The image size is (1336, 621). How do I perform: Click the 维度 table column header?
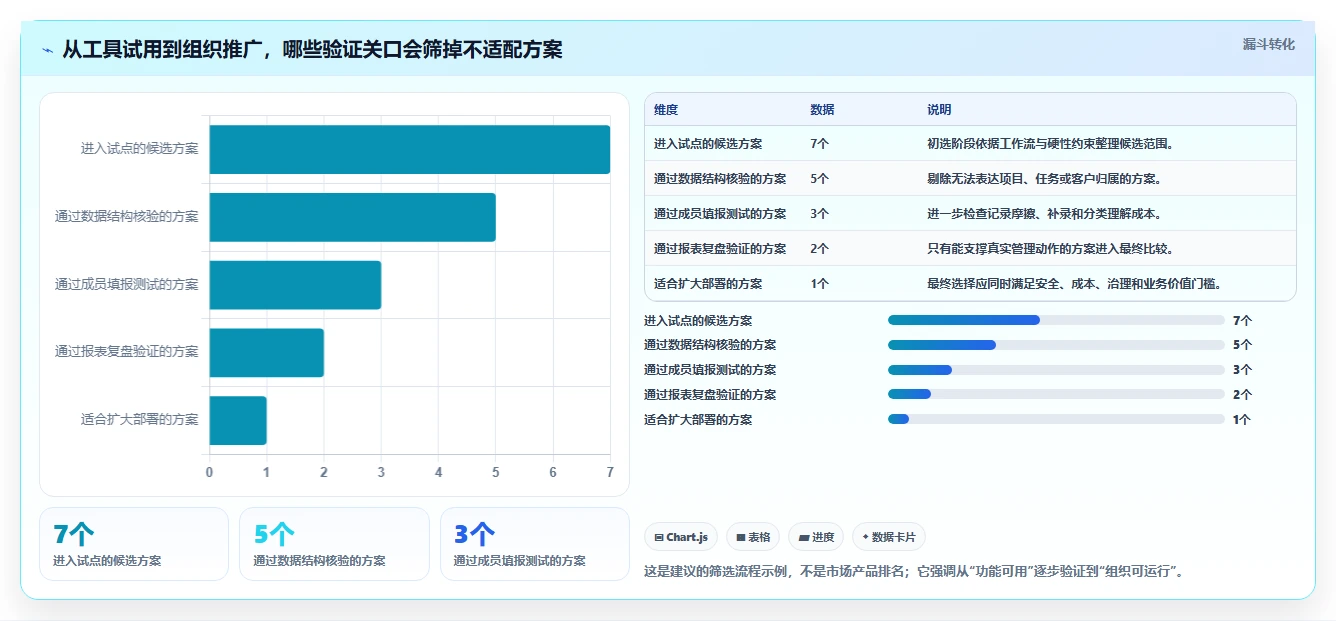pos(666,110)
